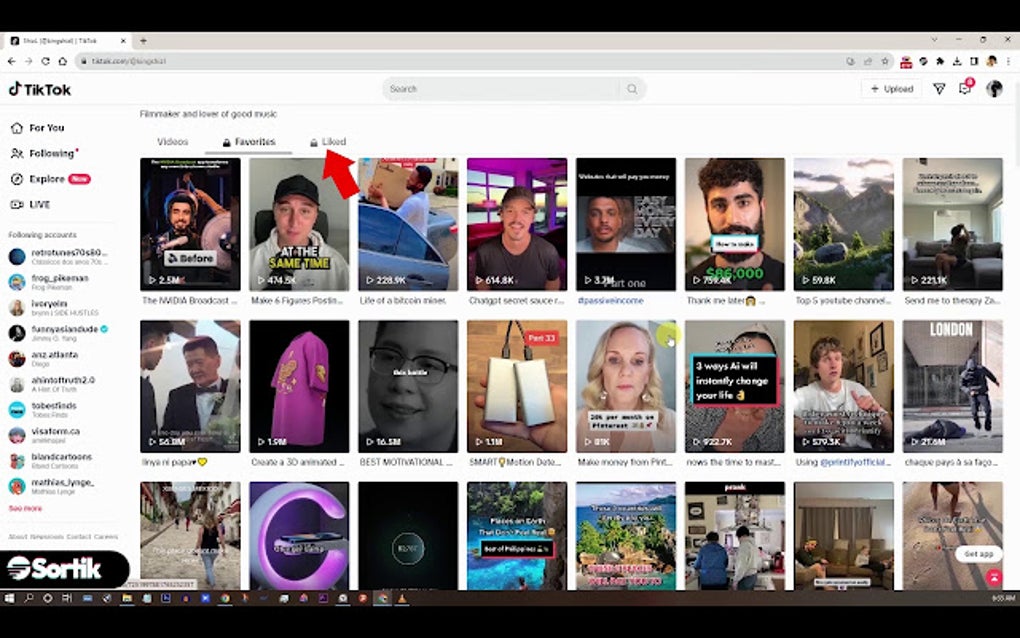Open the frog_pikeman account
Image resolution: width=1020 pixels, height=638 pixels.
[x=49, y=282]
